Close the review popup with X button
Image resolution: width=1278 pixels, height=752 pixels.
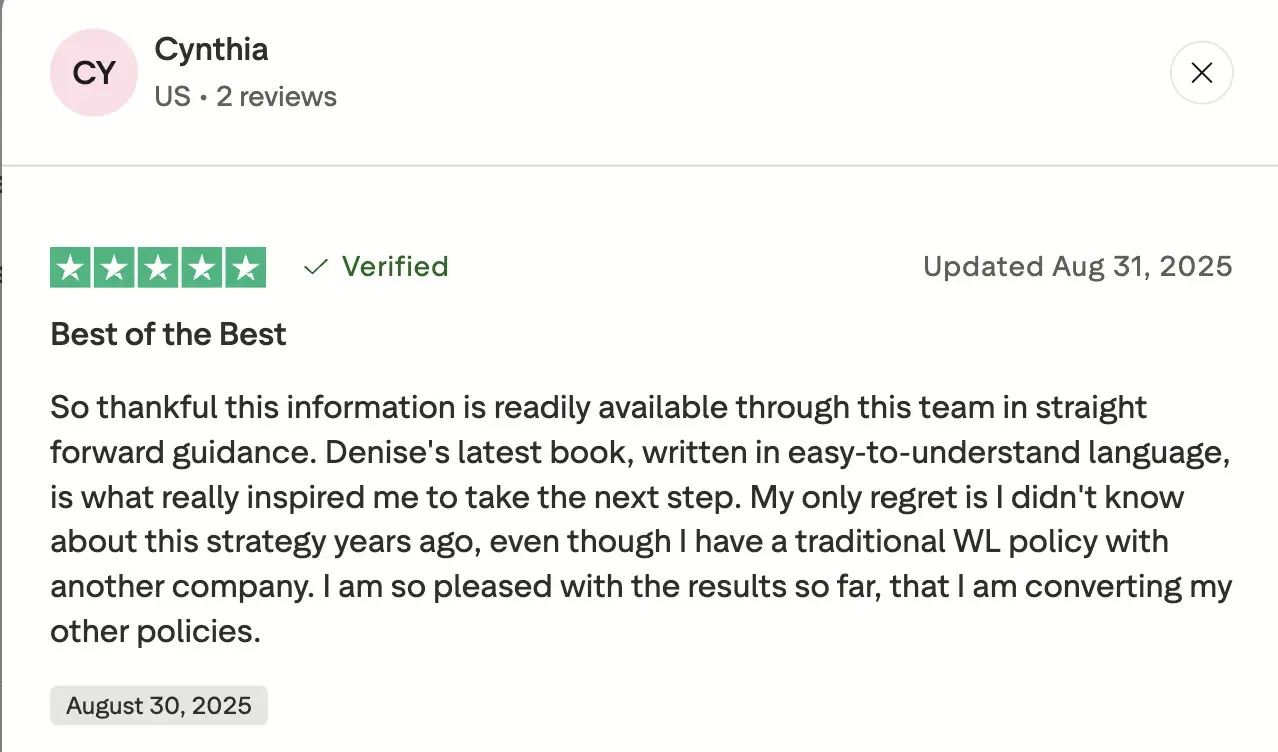(1201, 73)
